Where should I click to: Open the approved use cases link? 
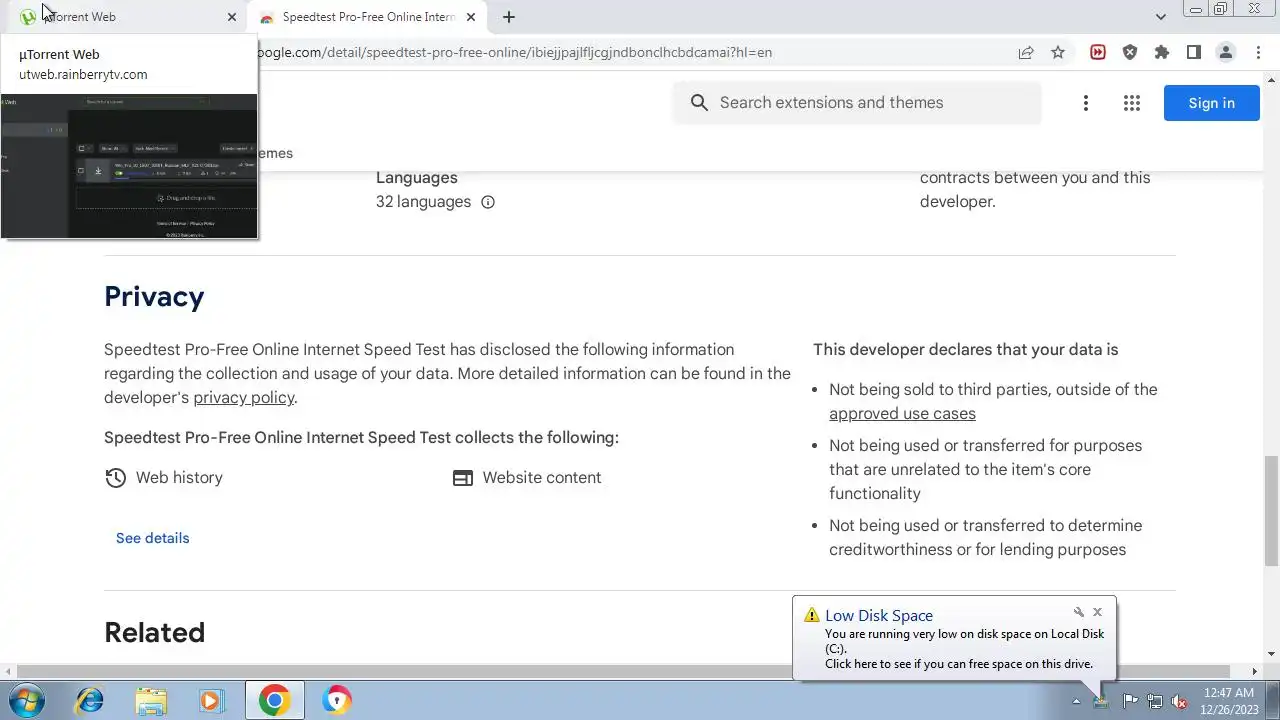pos(902,414)
